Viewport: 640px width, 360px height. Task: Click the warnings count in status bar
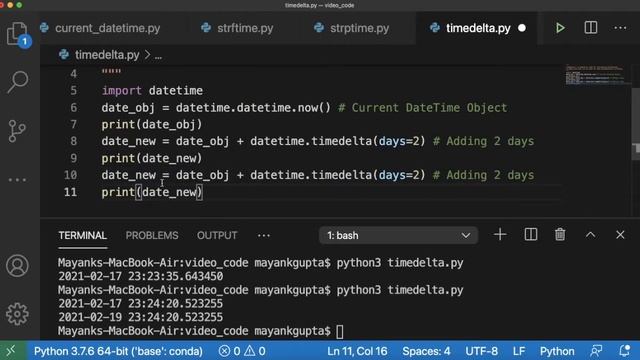click(x=256, y=351)
